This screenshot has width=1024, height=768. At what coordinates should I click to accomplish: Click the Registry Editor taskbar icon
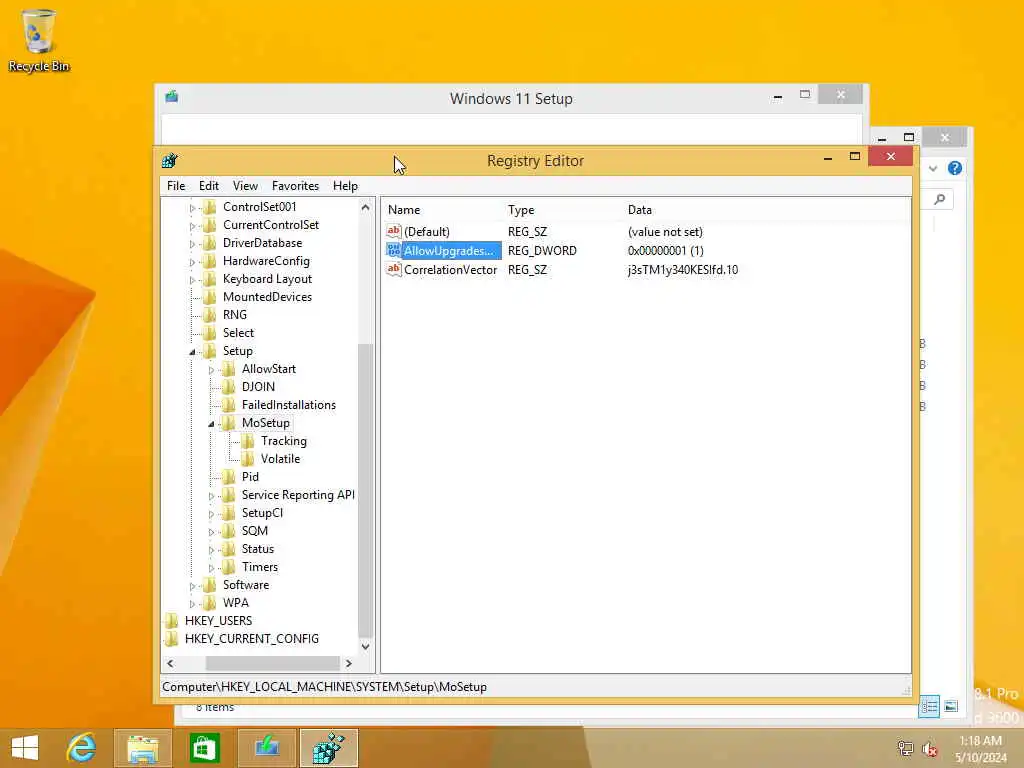coord(328,748)
